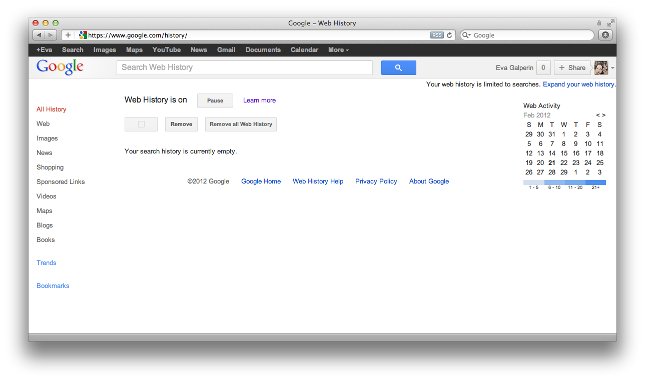
Task: Go back with the browser back arrow
Action: pyautogui.click(x=39, y=35)
